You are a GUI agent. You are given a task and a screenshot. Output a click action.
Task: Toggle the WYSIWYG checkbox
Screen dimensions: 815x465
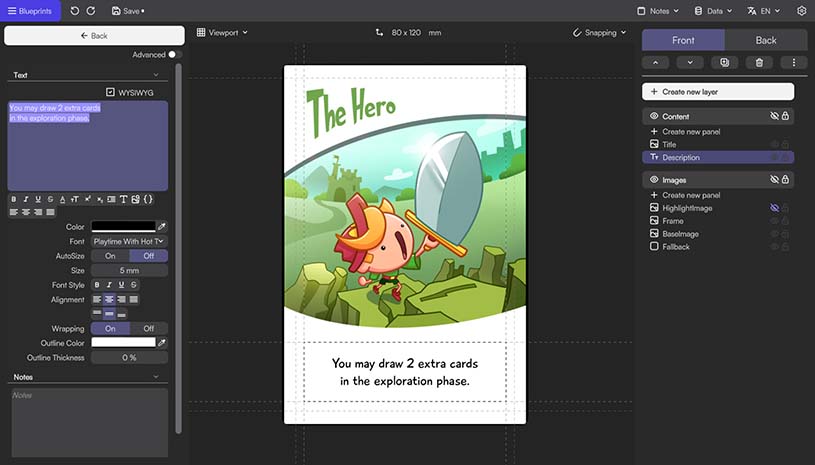110,92
